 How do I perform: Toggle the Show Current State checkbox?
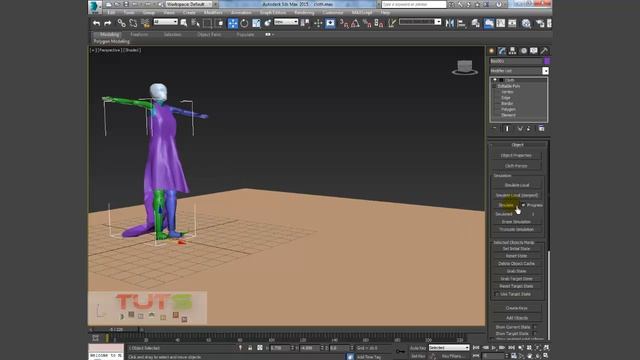(535, 327)
